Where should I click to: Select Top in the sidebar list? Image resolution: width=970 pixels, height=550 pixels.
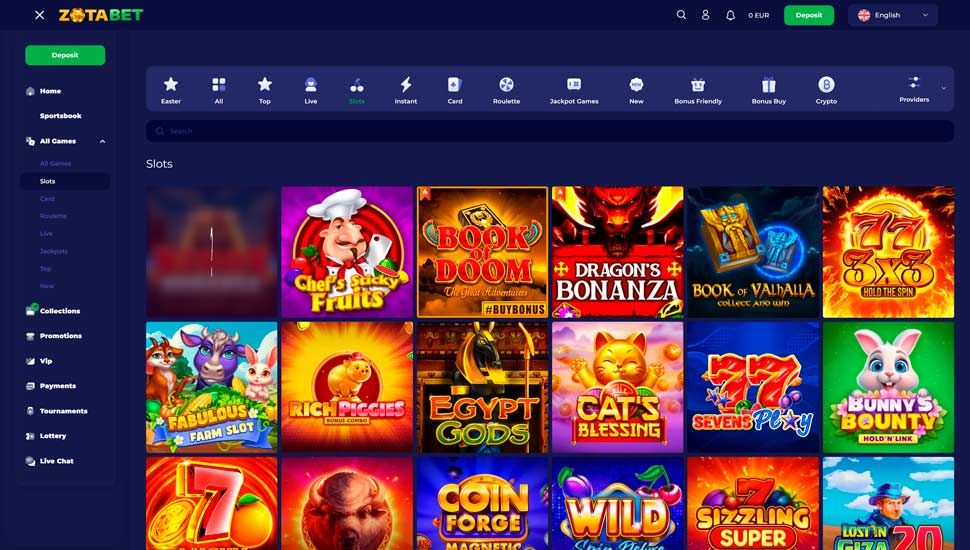coord(46,269)
